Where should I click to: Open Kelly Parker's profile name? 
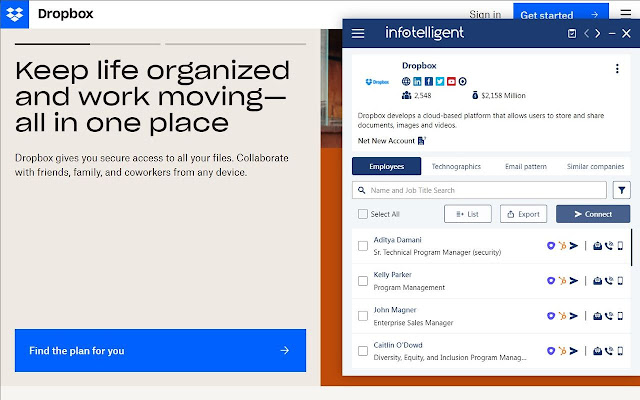(392, 275)
